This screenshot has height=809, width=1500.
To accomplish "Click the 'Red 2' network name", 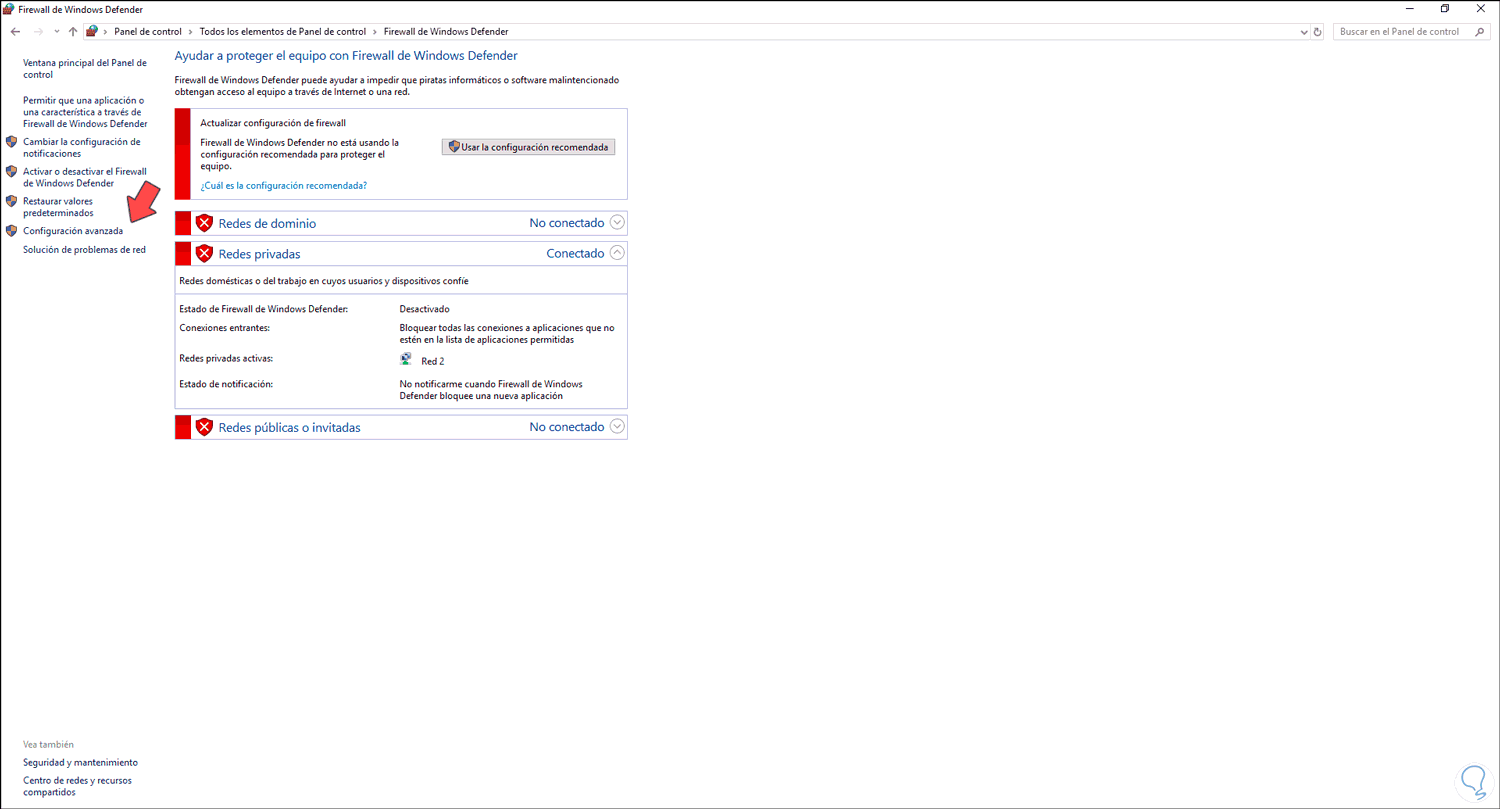I will pos(433,361).
